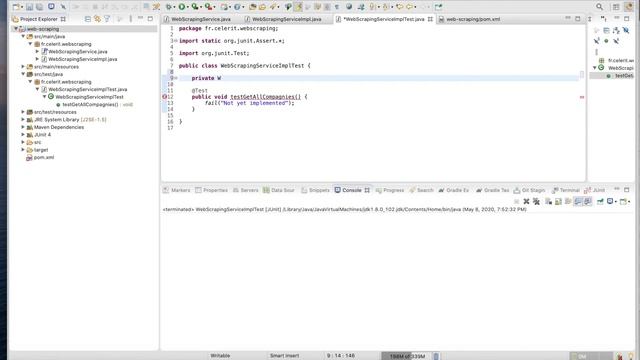
Task: Open the toolbar Search magnifier at top right
Action: click(599, 7)
